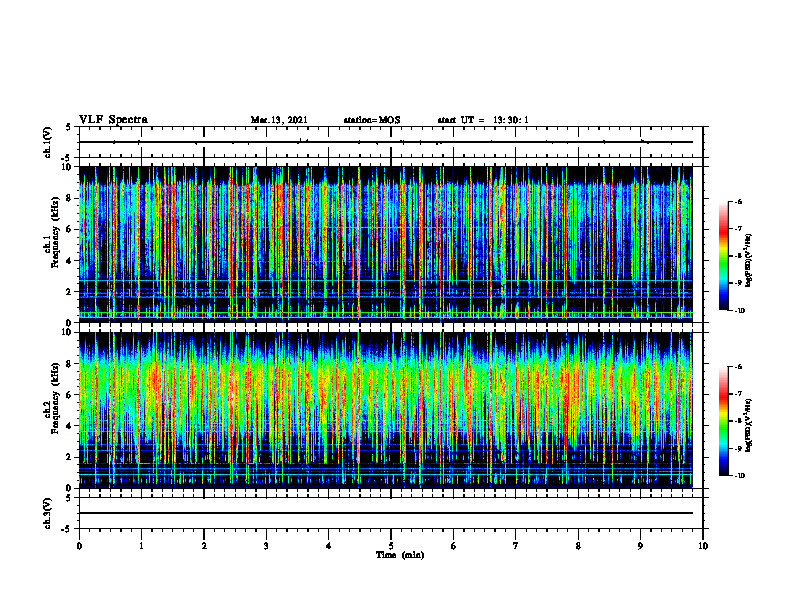The height and width of the screenshot is (612, 792).
Task: Click time axis tick label "2"
Action: coord(204,546)
